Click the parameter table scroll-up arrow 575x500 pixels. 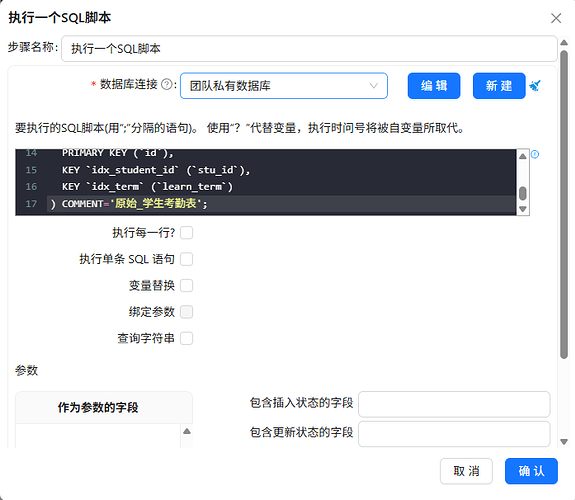point(187,431)
